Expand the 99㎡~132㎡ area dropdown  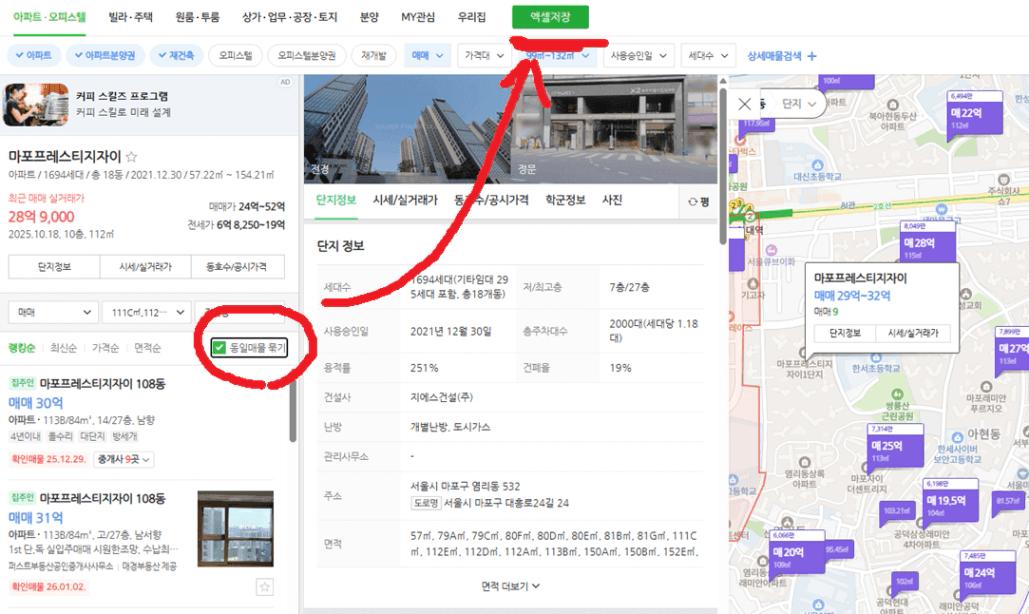click(x=557, y=56)
